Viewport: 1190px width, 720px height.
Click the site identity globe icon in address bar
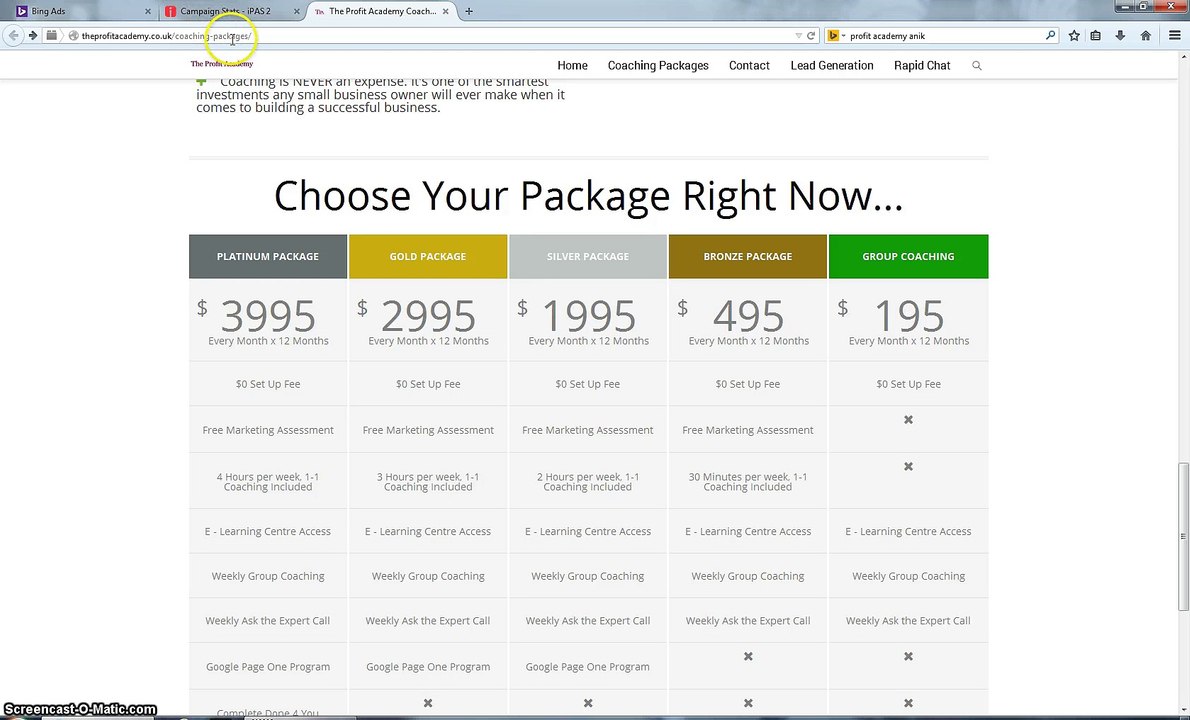[74, 36]
